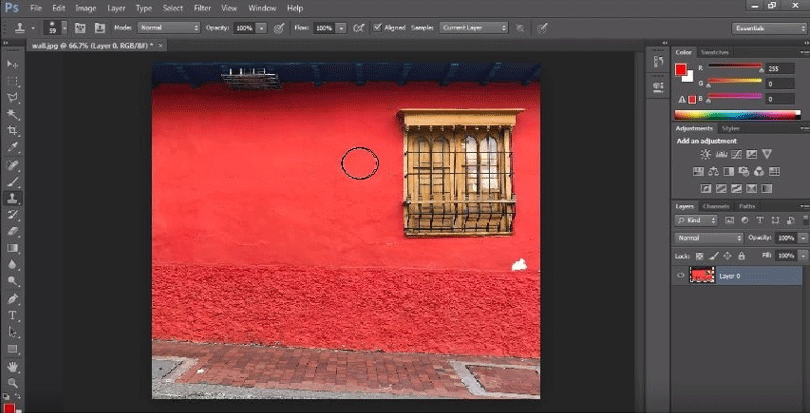Toggle lock position
This screenshot has height=413, width=810.
tap(727, 255)
